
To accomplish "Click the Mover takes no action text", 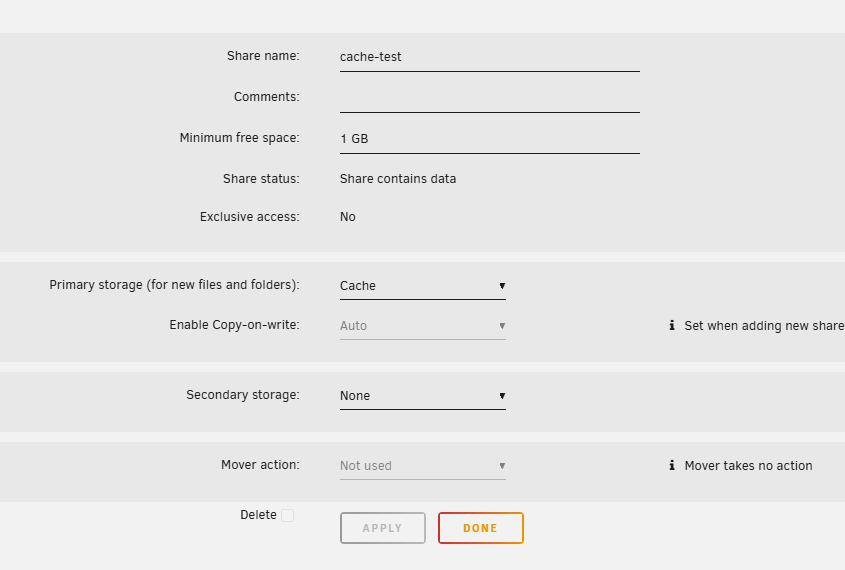I will click(749, 465).
